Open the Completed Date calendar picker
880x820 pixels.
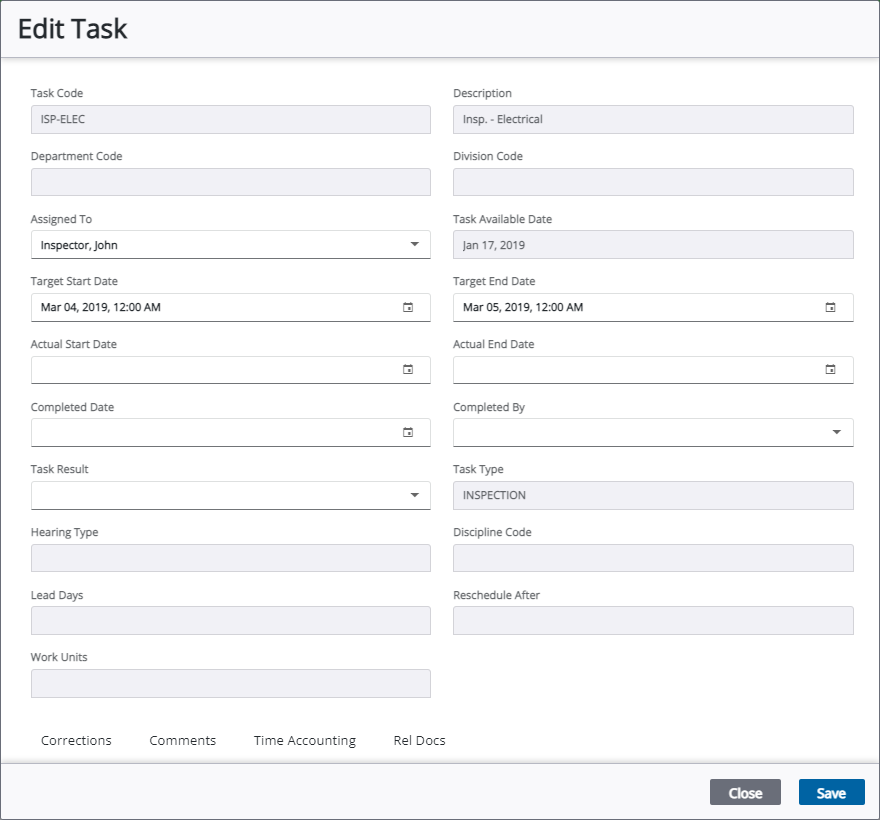[408, 432]
